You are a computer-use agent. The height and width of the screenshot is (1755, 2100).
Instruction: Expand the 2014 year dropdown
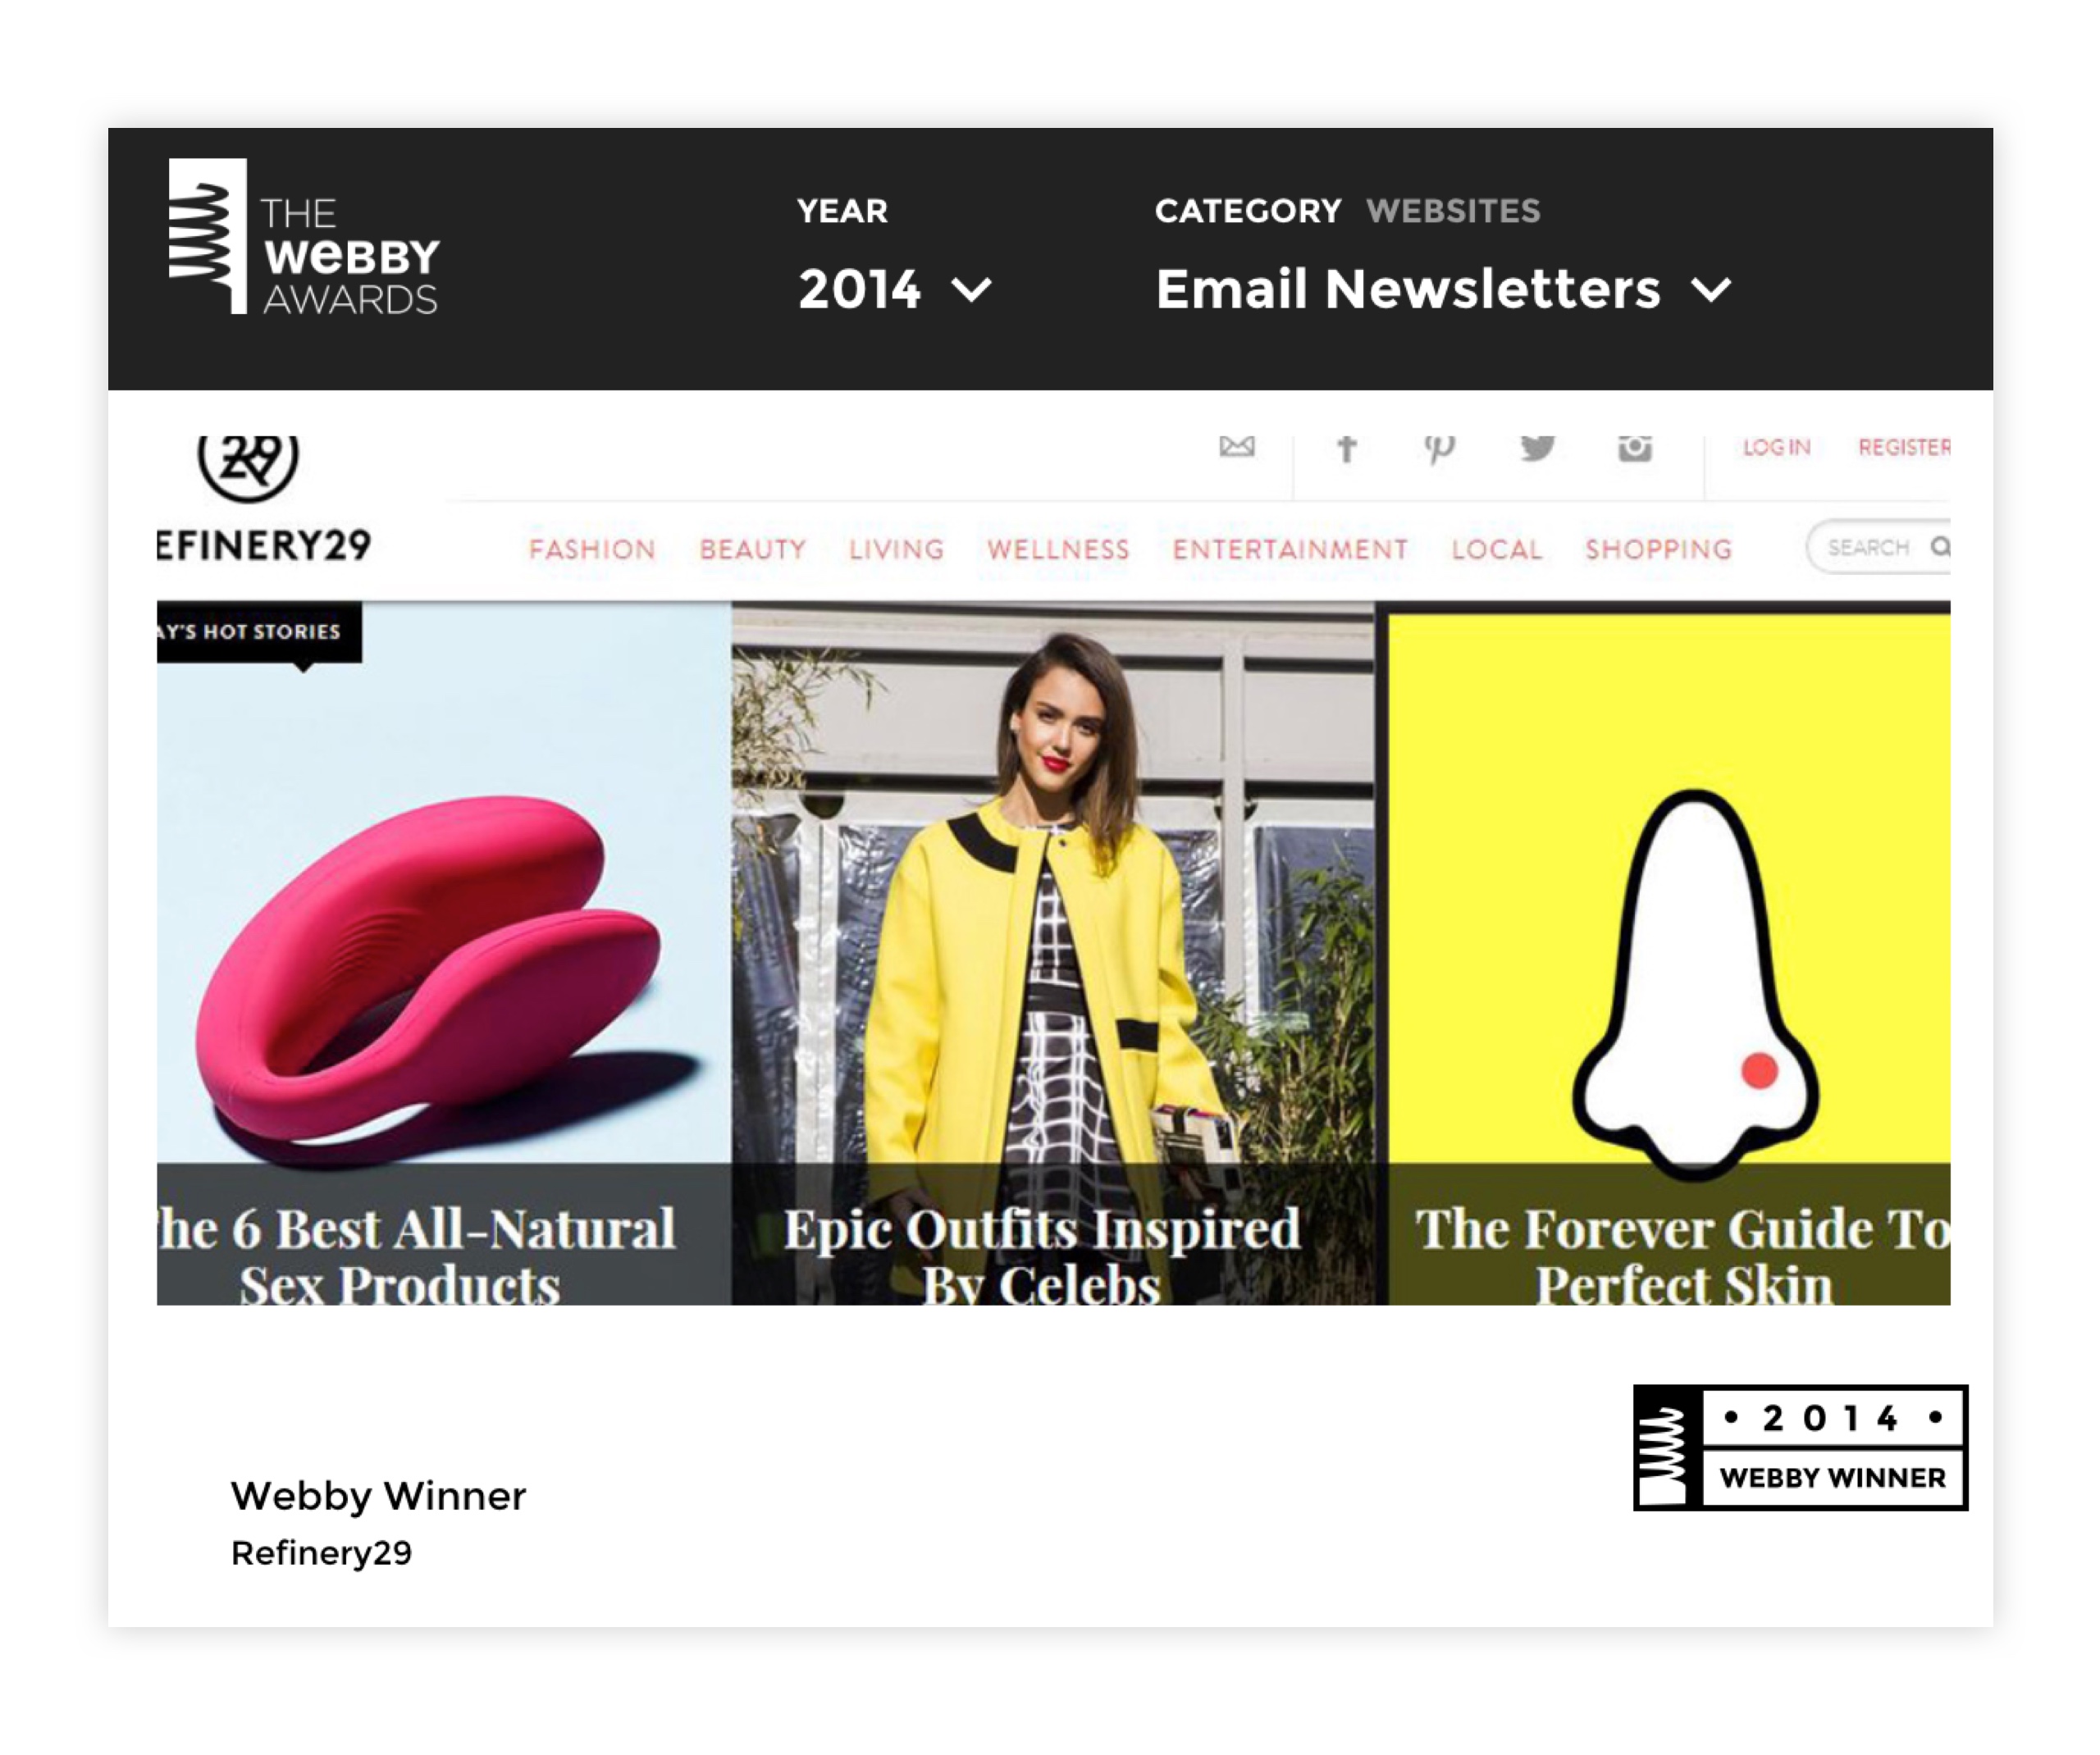[894, 289]
